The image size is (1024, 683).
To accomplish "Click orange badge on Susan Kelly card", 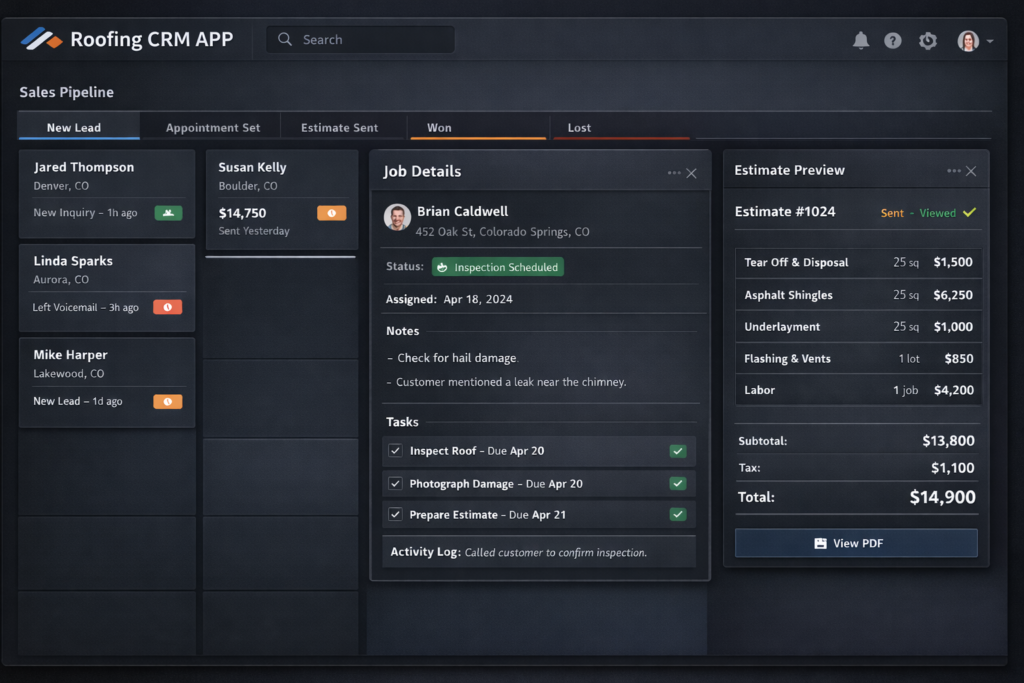I will 331,213.
